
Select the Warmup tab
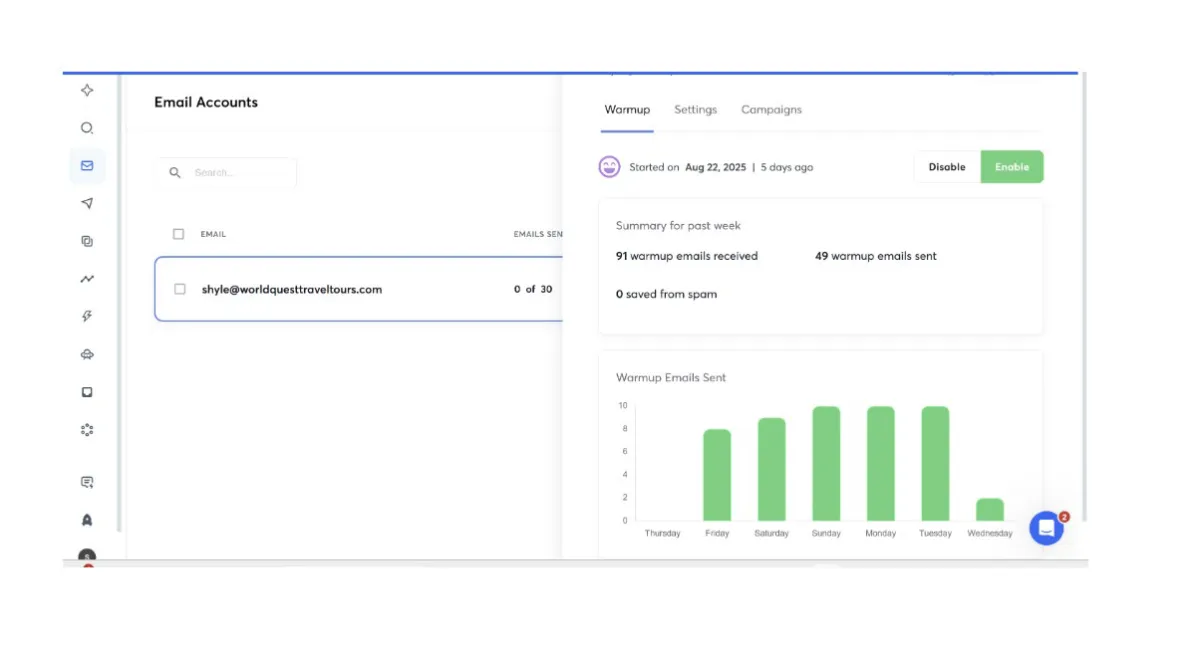[627, 110]
